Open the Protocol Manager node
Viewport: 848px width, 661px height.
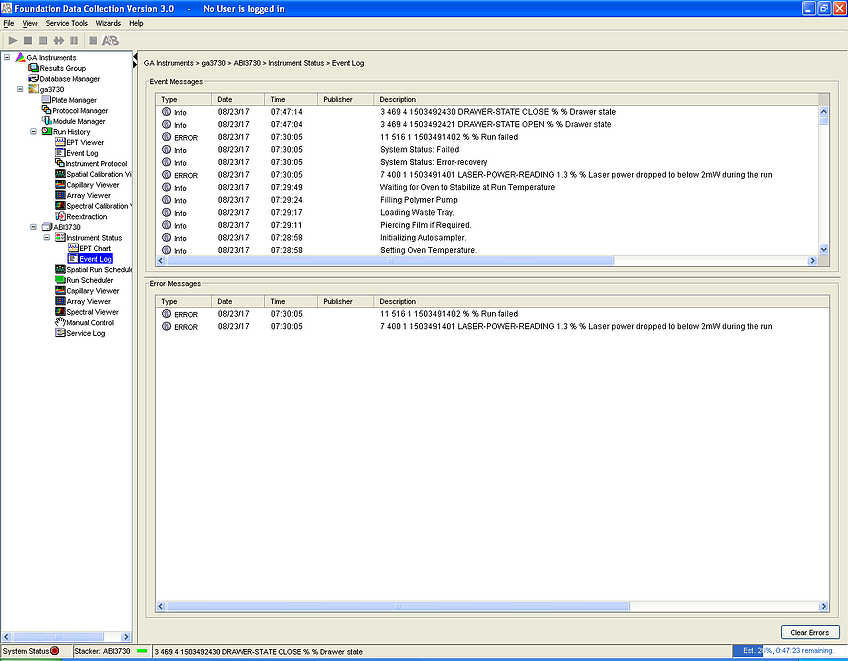pos(79,111)
